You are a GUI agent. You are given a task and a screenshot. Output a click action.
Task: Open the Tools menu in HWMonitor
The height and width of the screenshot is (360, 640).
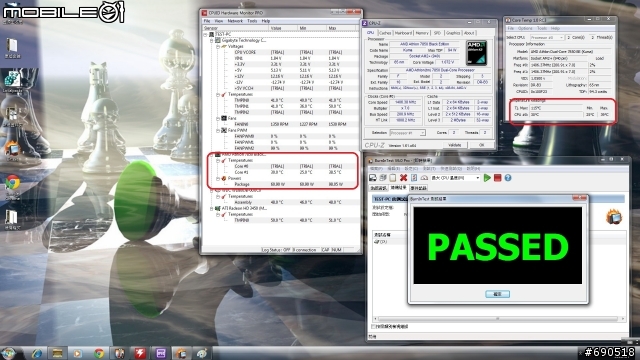coord(252,21)
